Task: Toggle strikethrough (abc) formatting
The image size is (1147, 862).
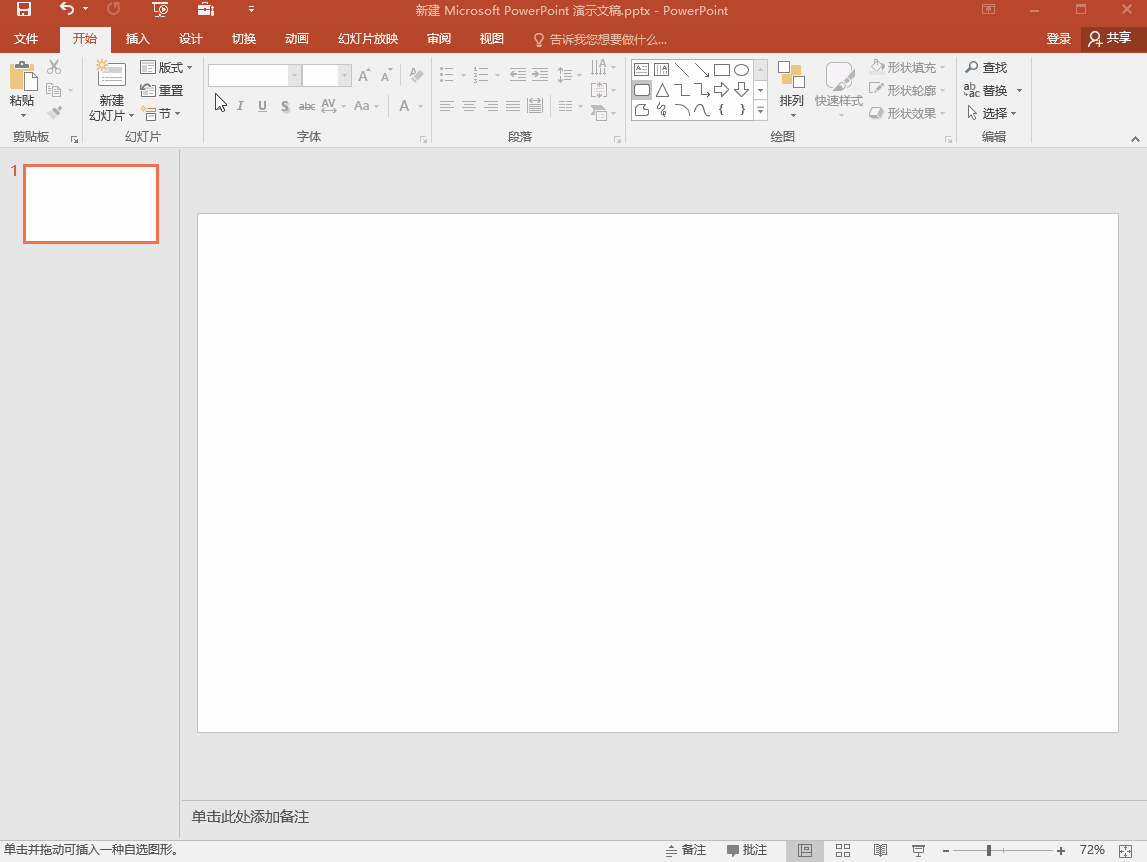Action: 307,106
